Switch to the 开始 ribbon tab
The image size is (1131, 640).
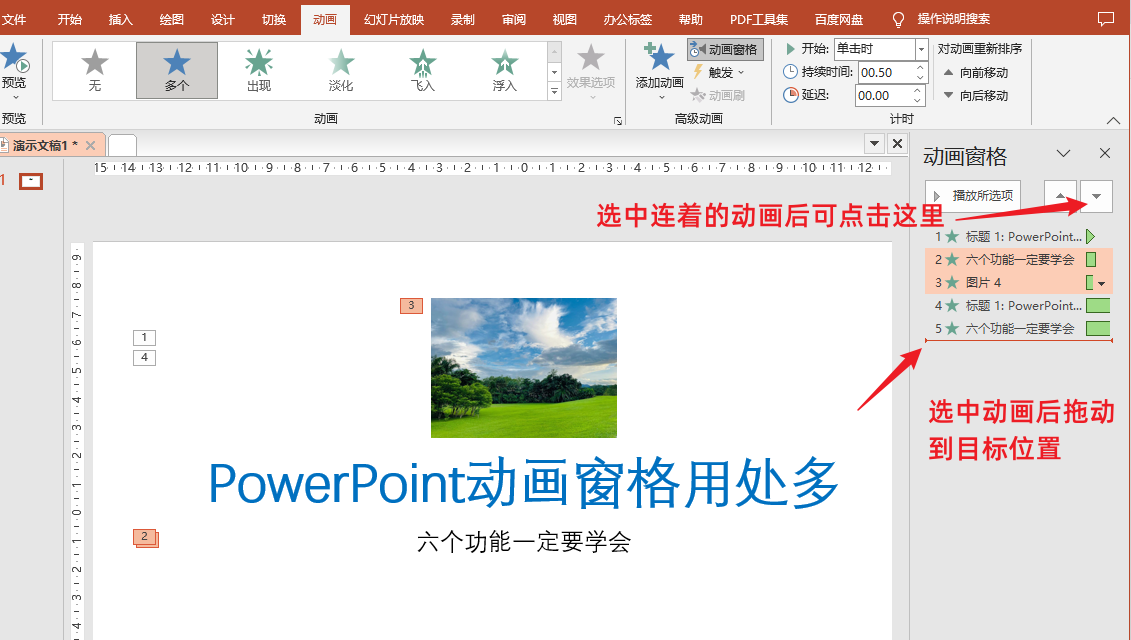[x=69, y=19]
